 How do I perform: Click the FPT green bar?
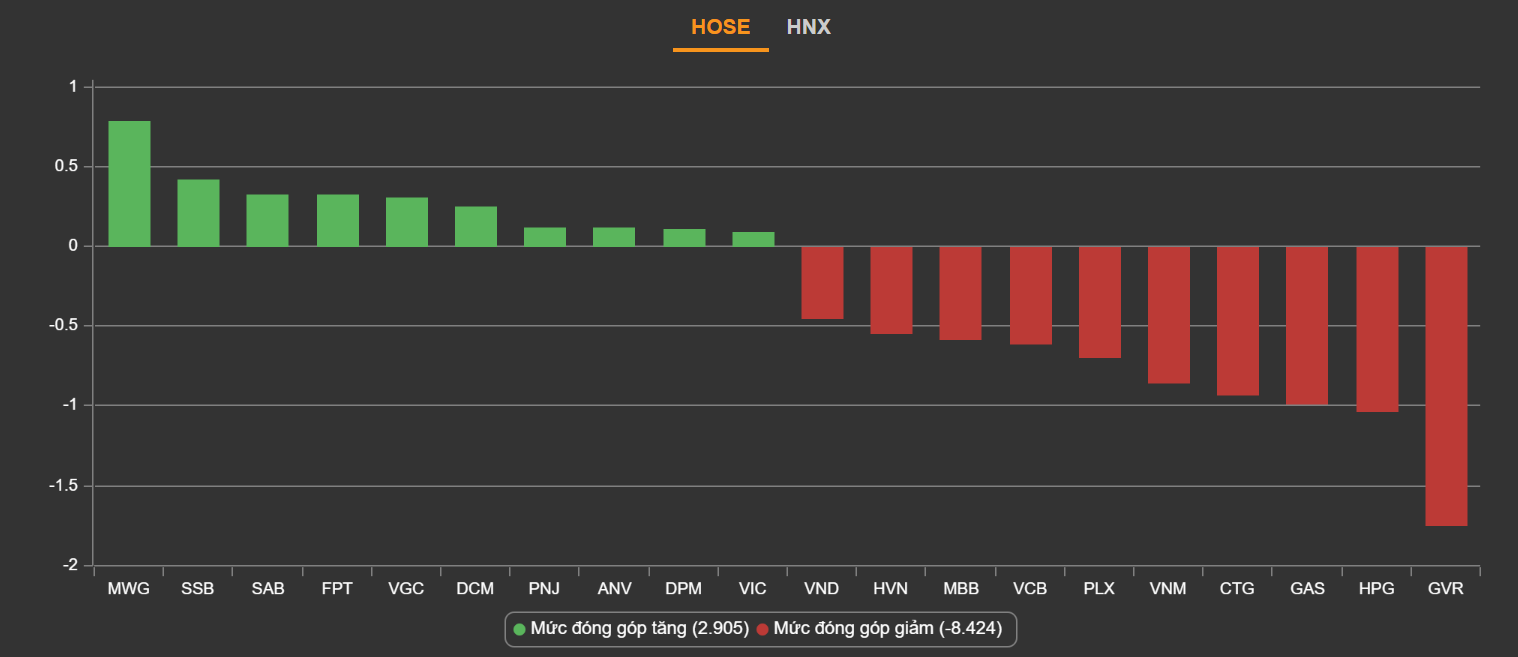click(338, 220)
